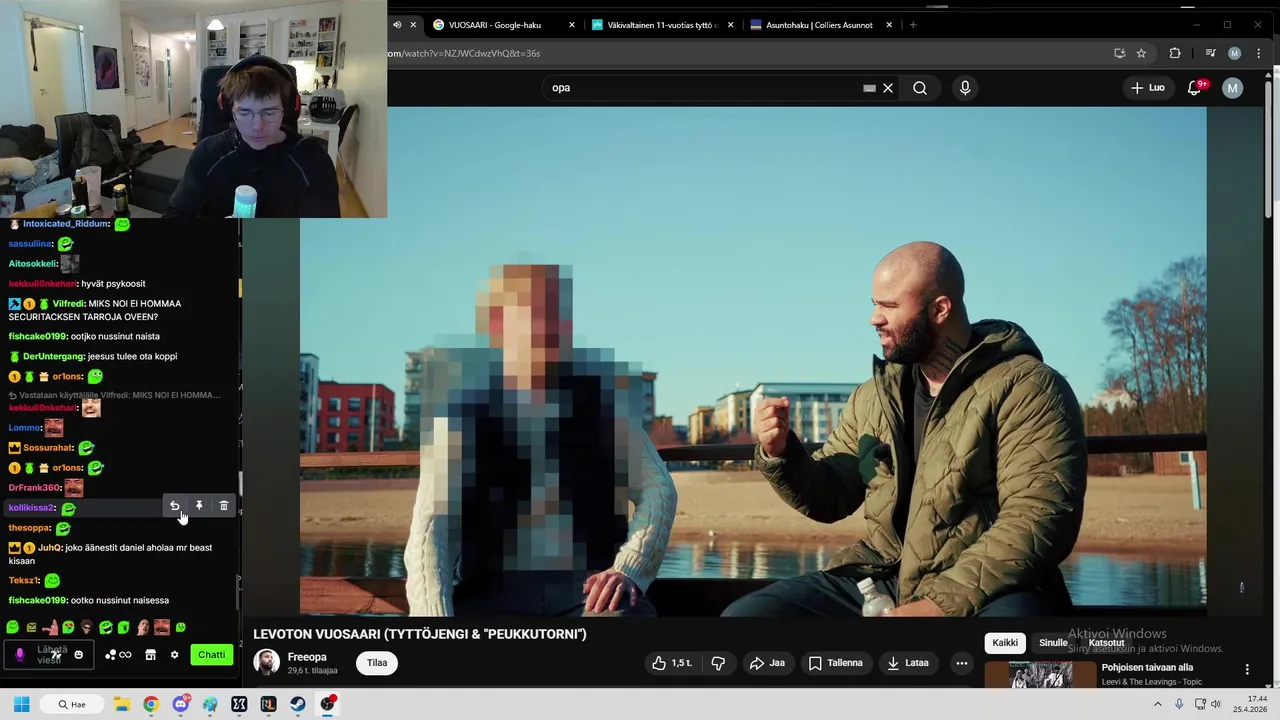Share the video with Jaa
Viewport: 1280px width, 720px height.
(x=767, y=663)
